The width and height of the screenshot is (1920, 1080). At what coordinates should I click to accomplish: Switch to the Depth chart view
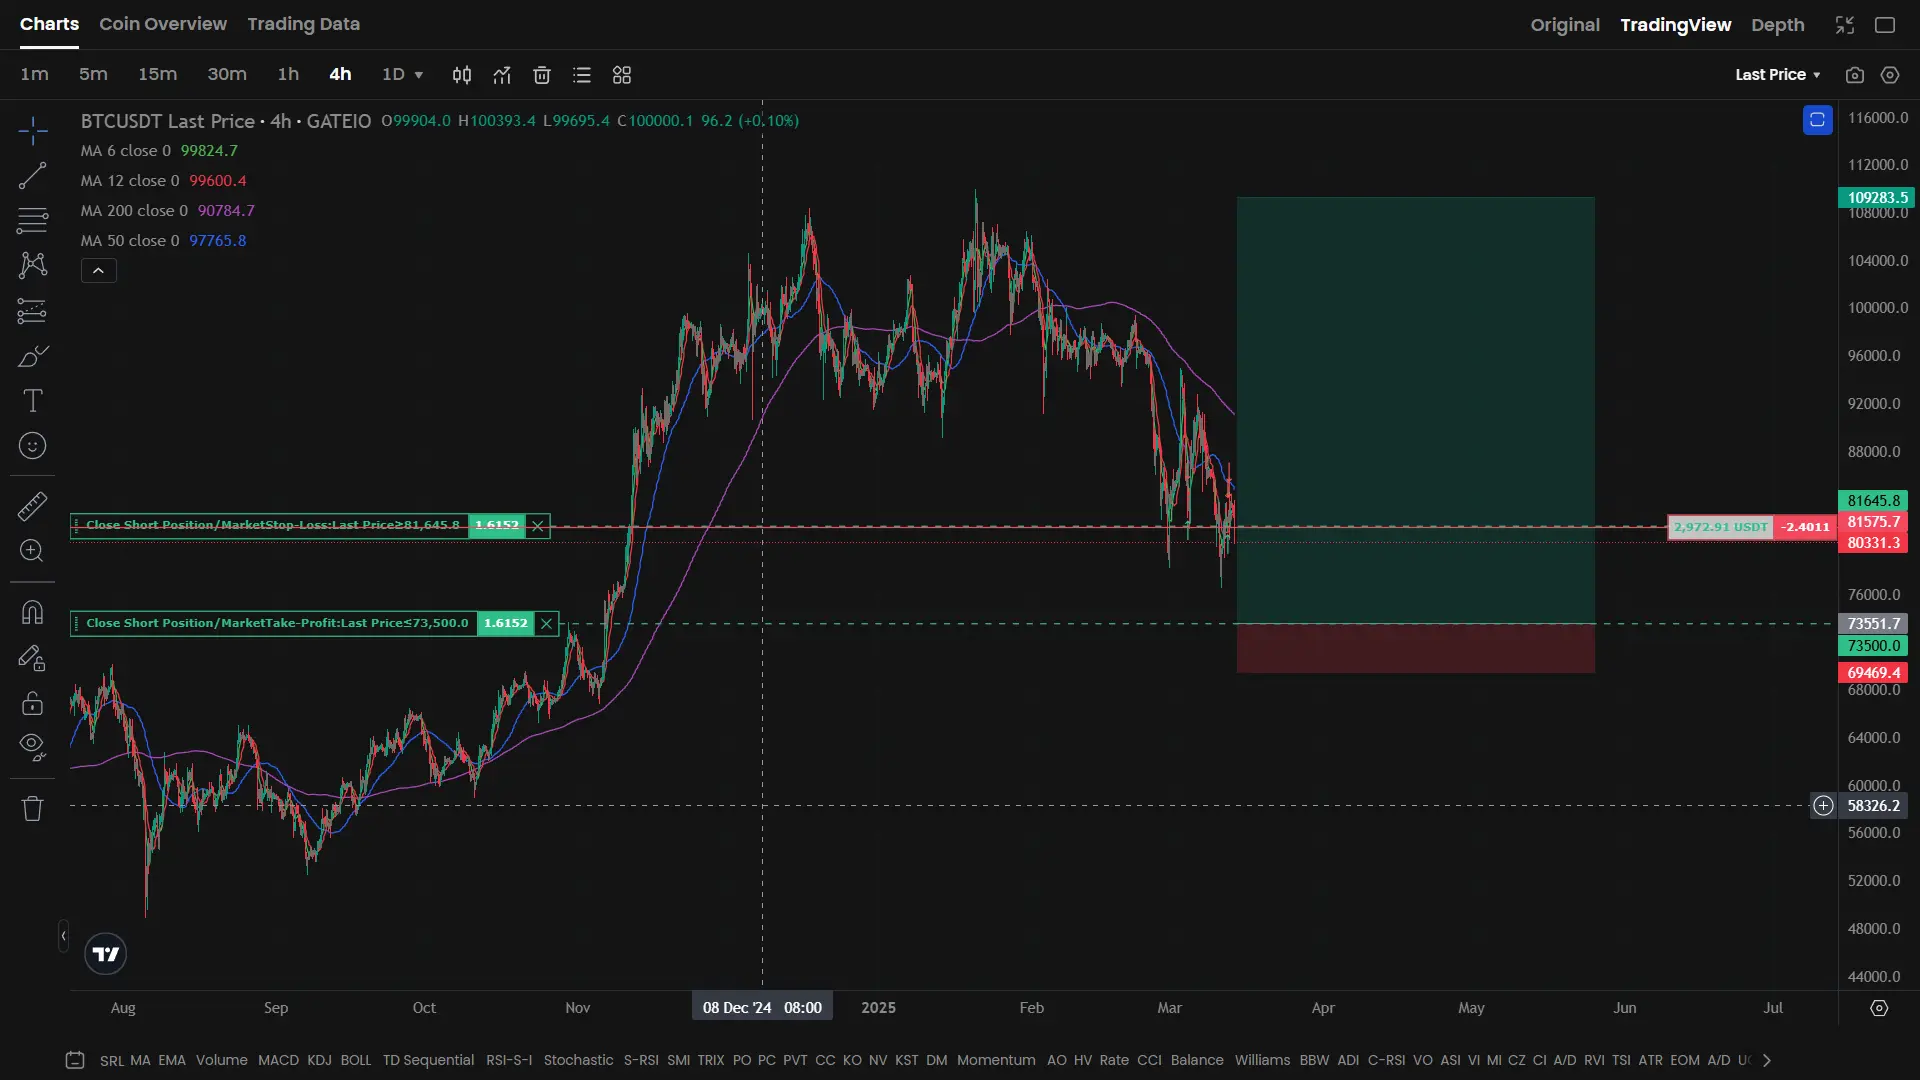1777,25
